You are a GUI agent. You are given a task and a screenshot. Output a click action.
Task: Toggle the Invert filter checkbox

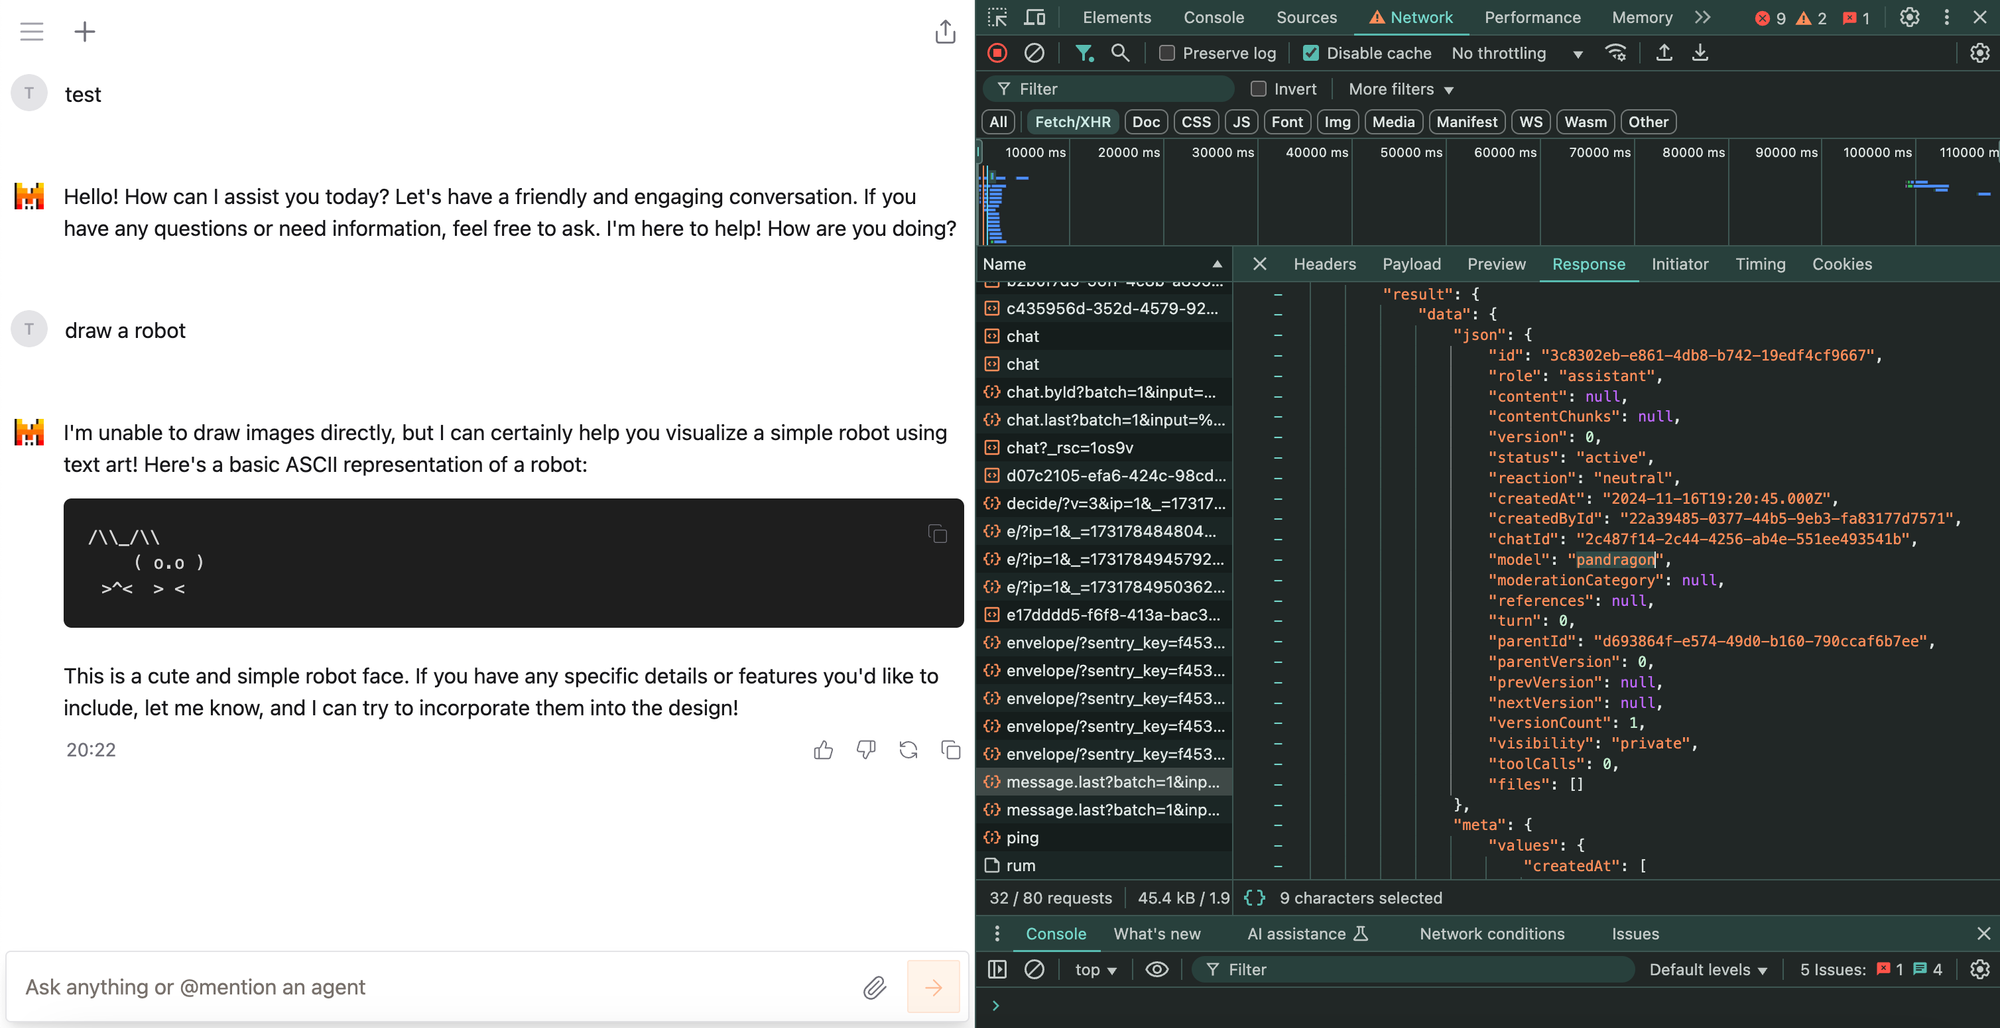1259,89
